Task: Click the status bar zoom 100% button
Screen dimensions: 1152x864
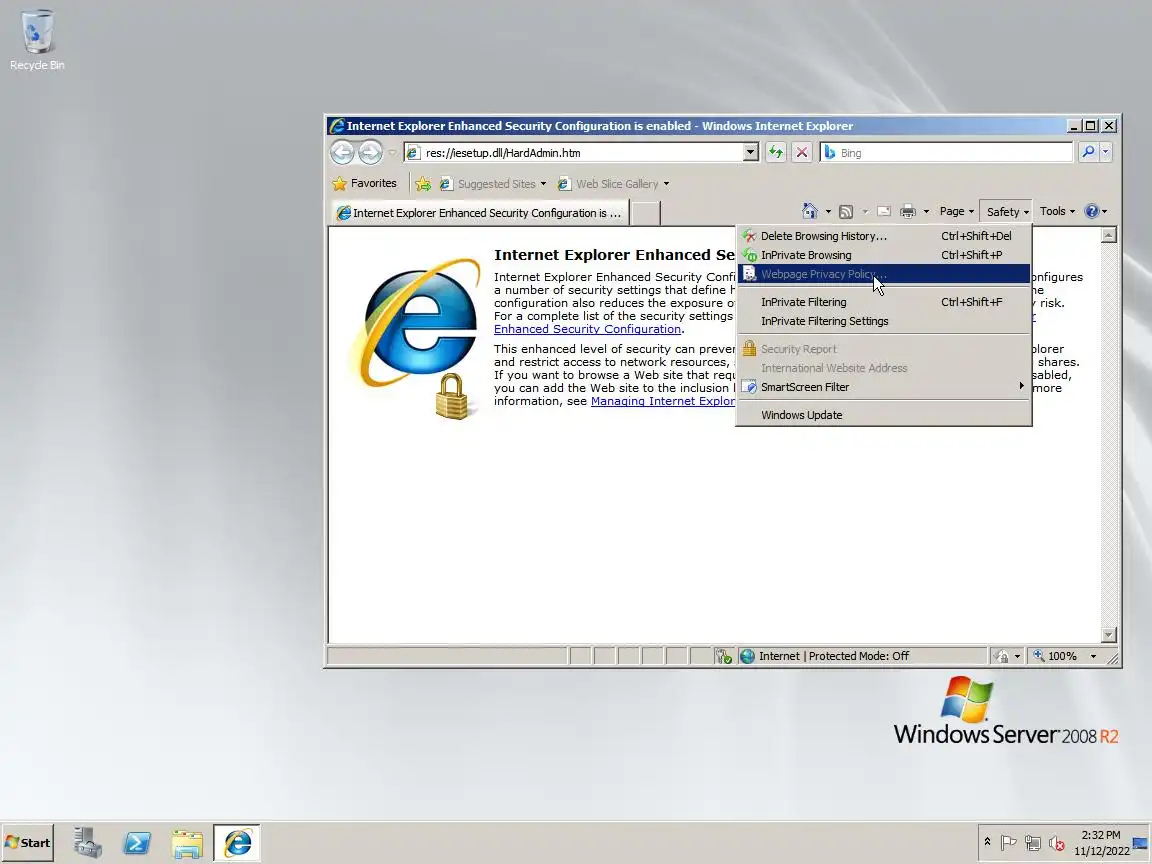Action: point(1056,656)
